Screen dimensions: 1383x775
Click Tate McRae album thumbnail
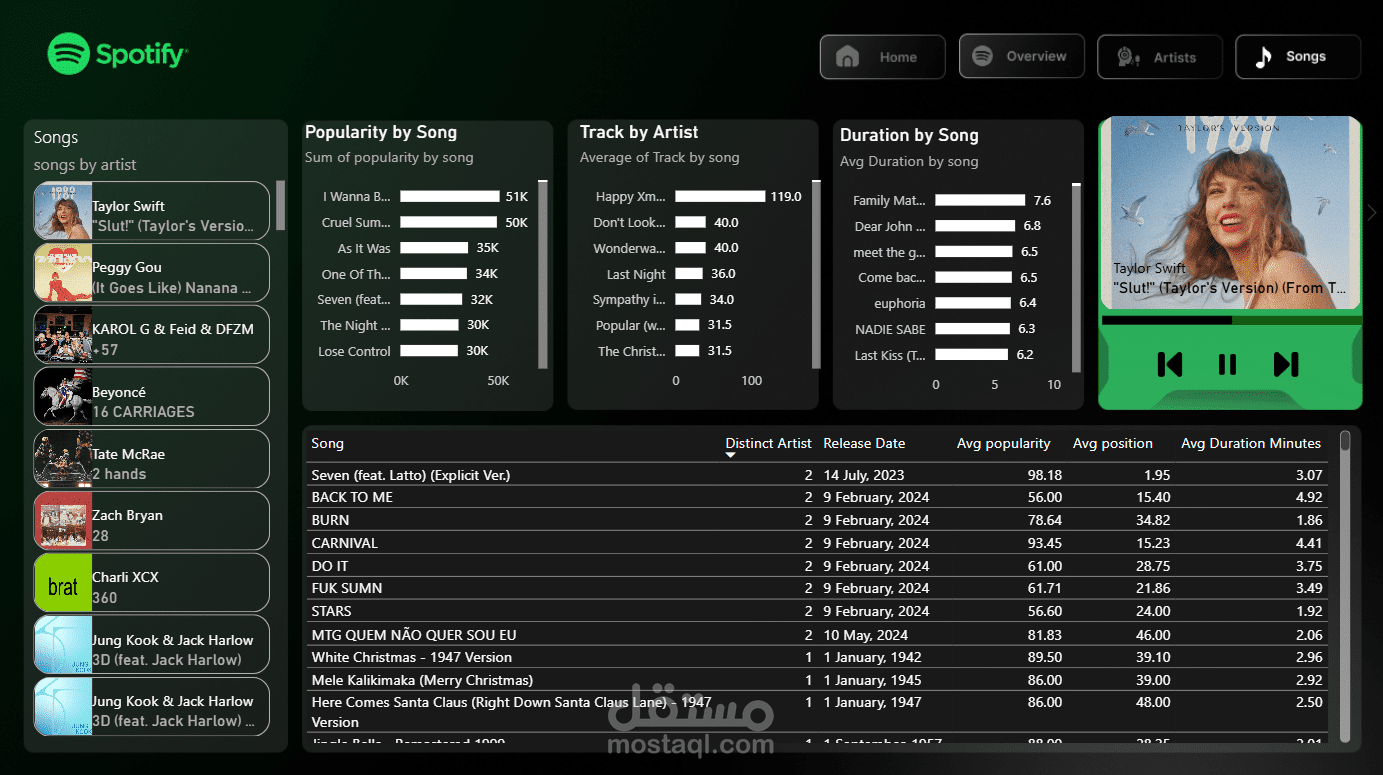coord(63,459)
